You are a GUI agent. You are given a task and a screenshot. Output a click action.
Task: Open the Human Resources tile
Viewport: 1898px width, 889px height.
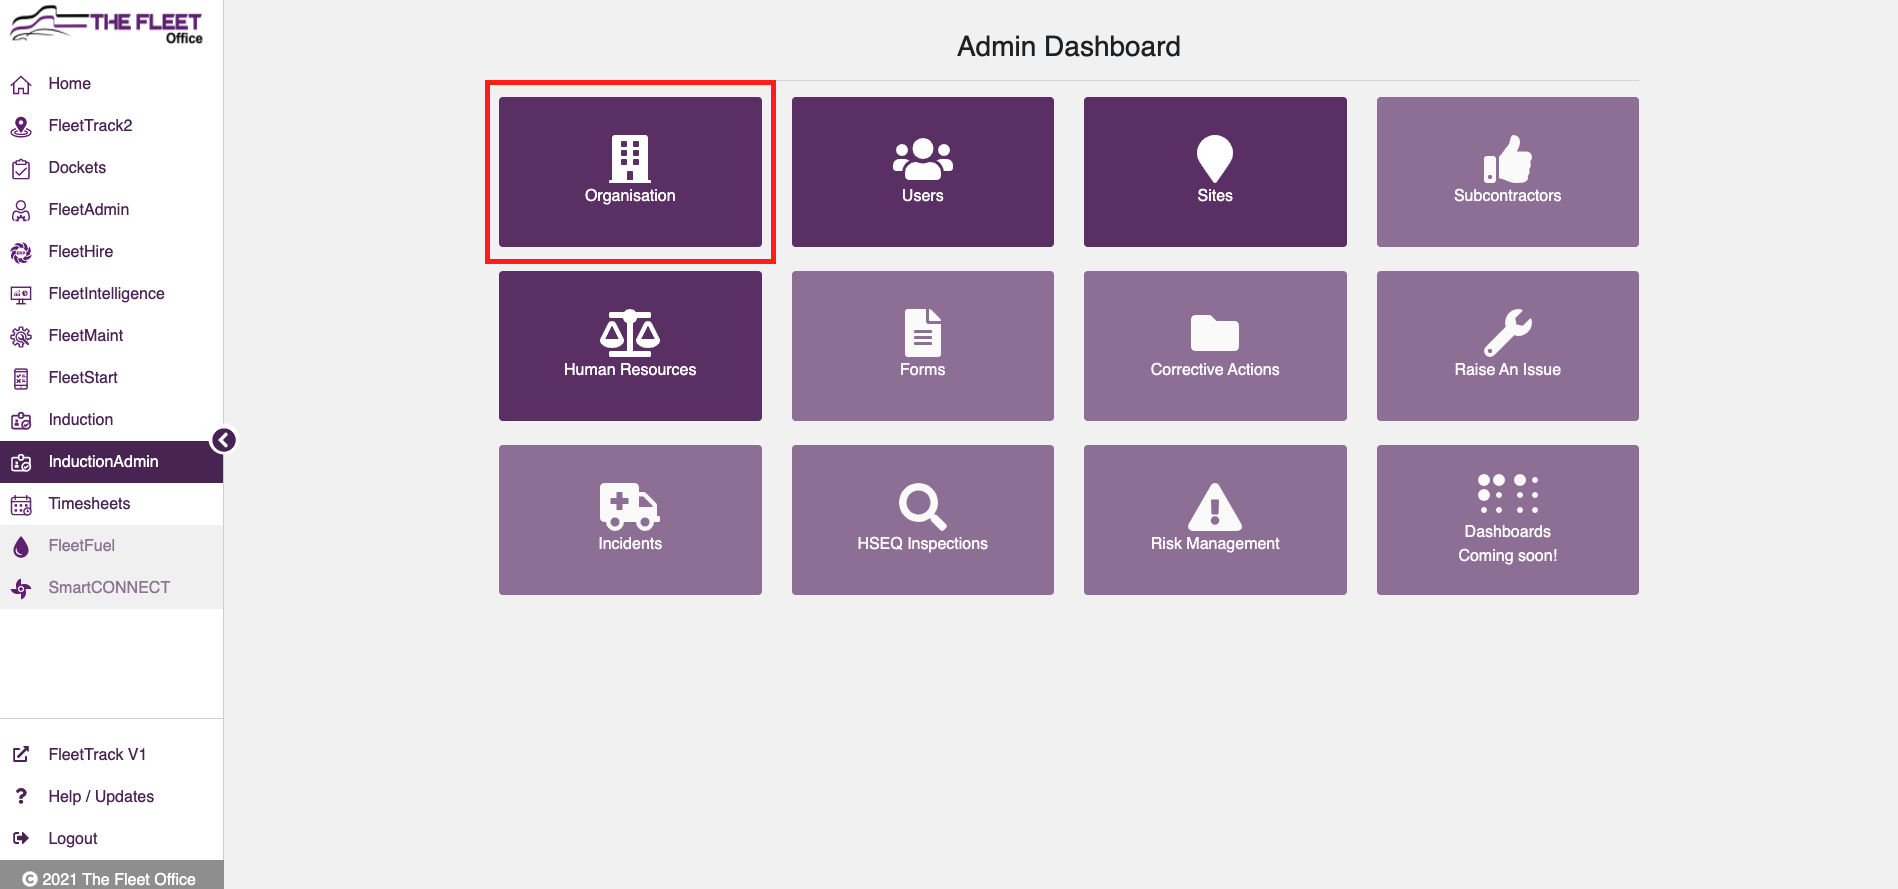click(630, 346)
